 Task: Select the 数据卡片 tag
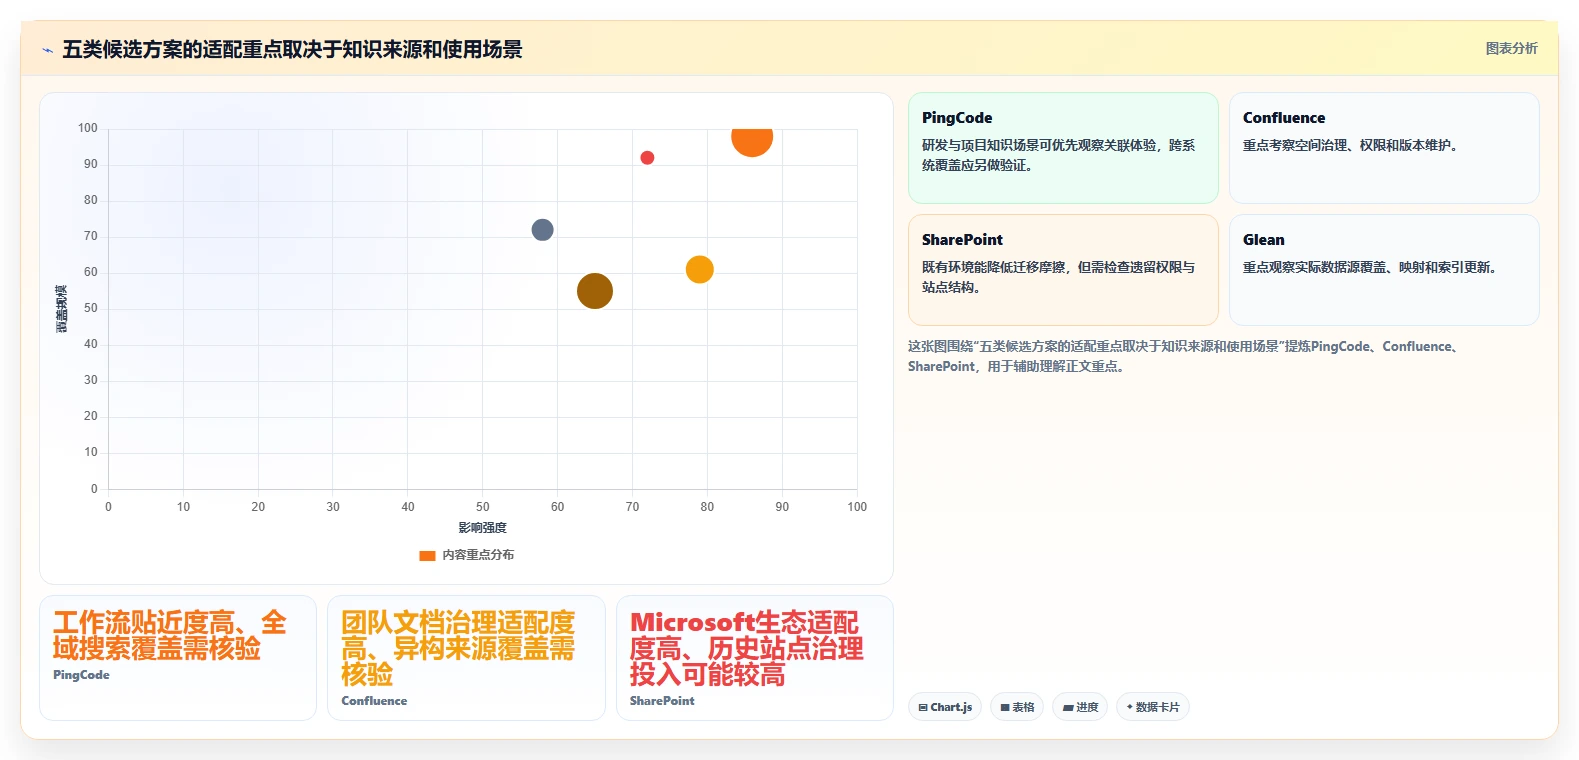[x=1153, y=707]
